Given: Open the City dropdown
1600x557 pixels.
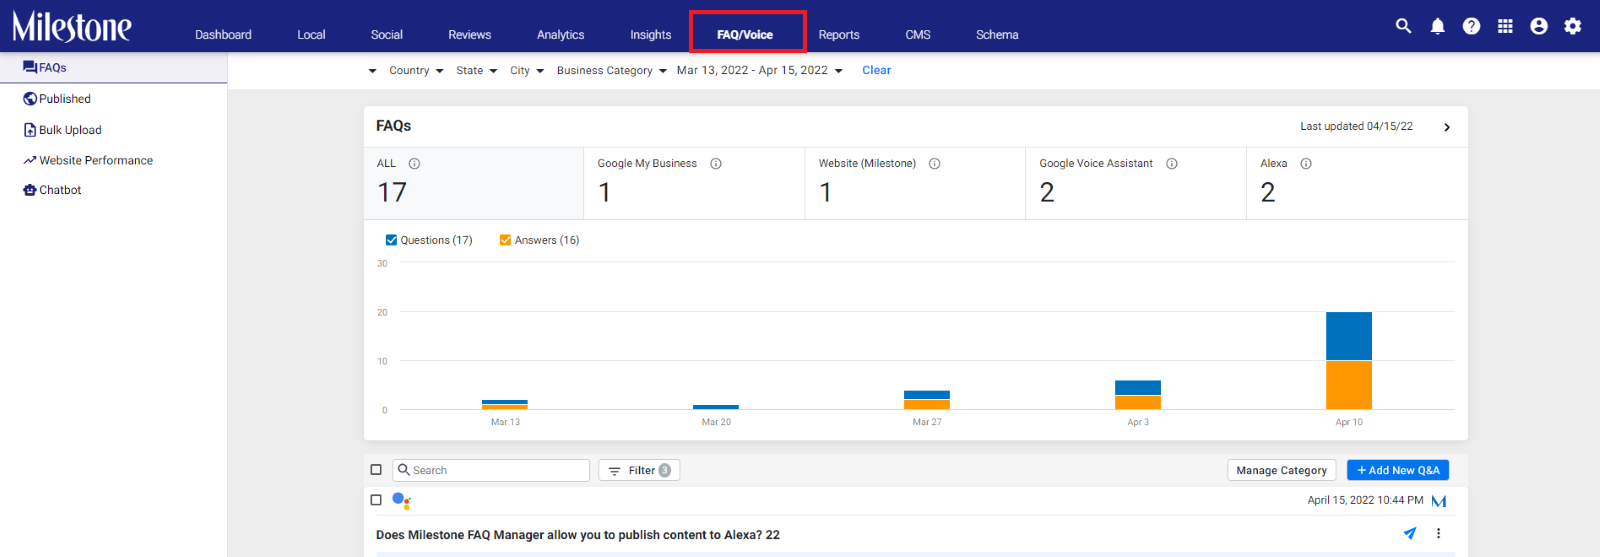Looking at the screenshot, I should pos(527,71).
